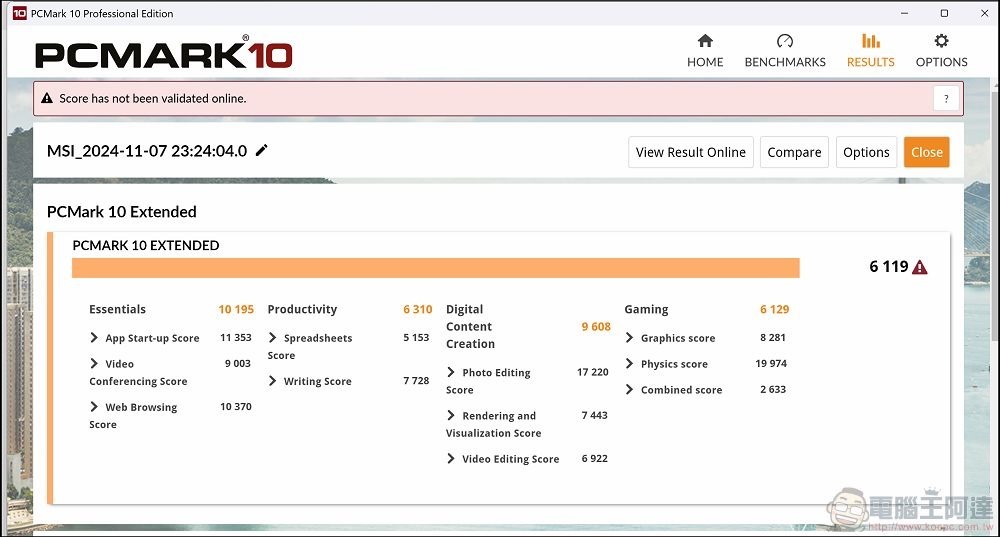The width and height of the screenshot is (1000, 537).
Task: Open the HOME tab
Action: click(x=705, y=51)
